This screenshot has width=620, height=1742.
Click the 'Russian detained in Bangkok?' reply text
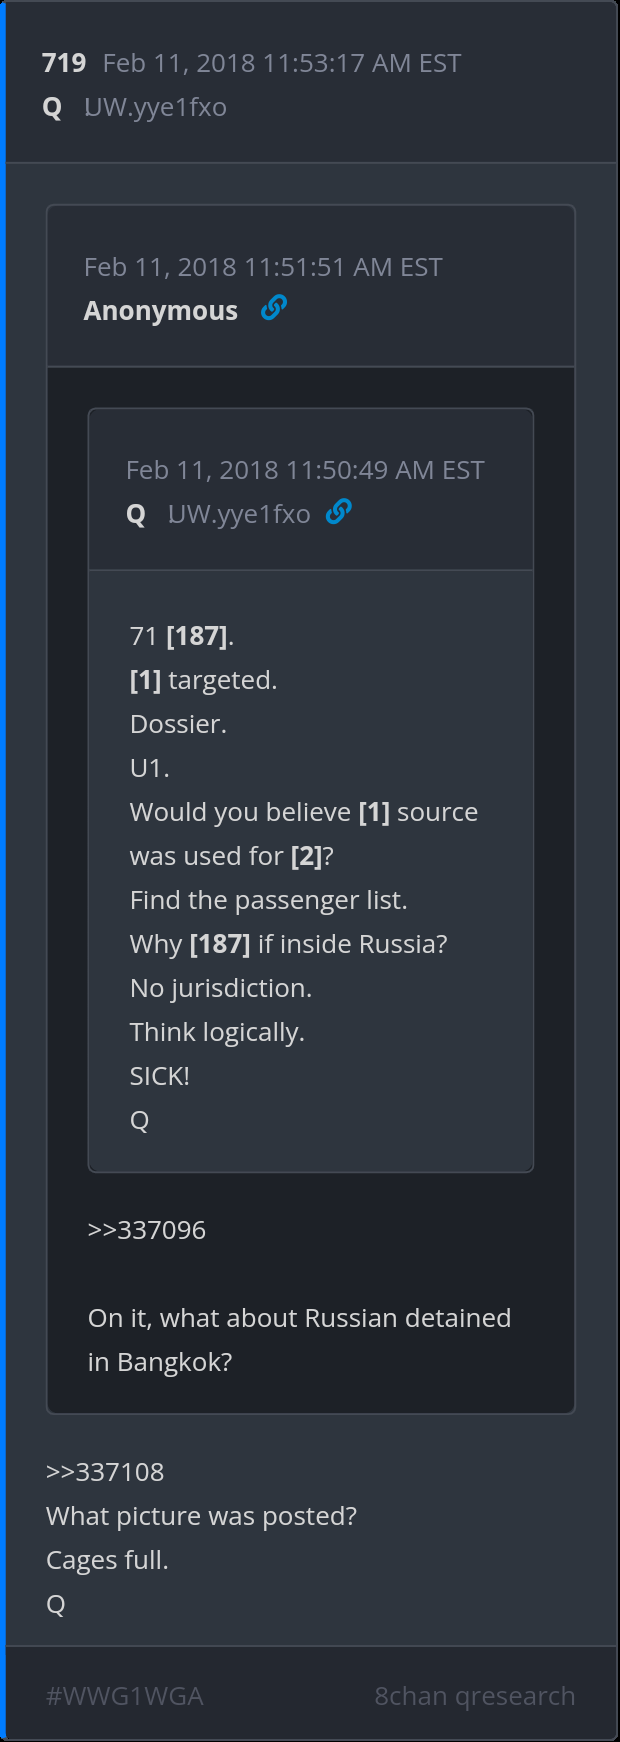point(299,1339)
